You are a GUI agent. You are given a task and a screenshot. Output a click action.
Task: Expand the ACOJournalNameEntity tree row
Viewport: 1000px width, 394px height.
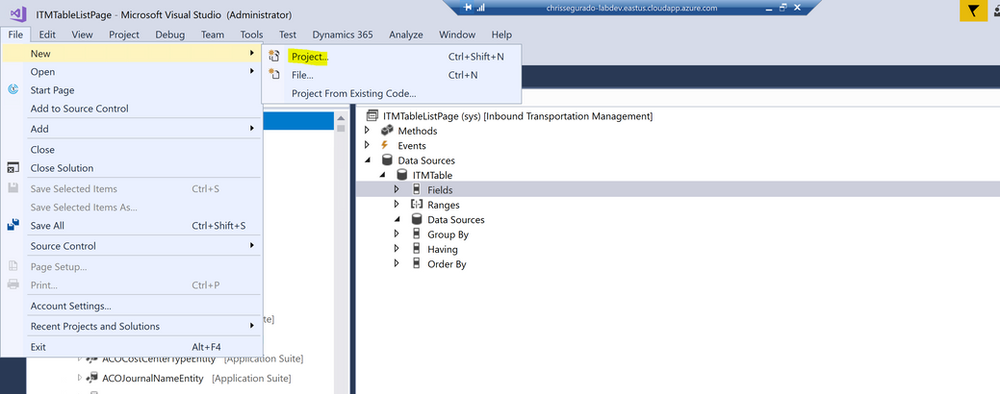[x=80, y=377]
